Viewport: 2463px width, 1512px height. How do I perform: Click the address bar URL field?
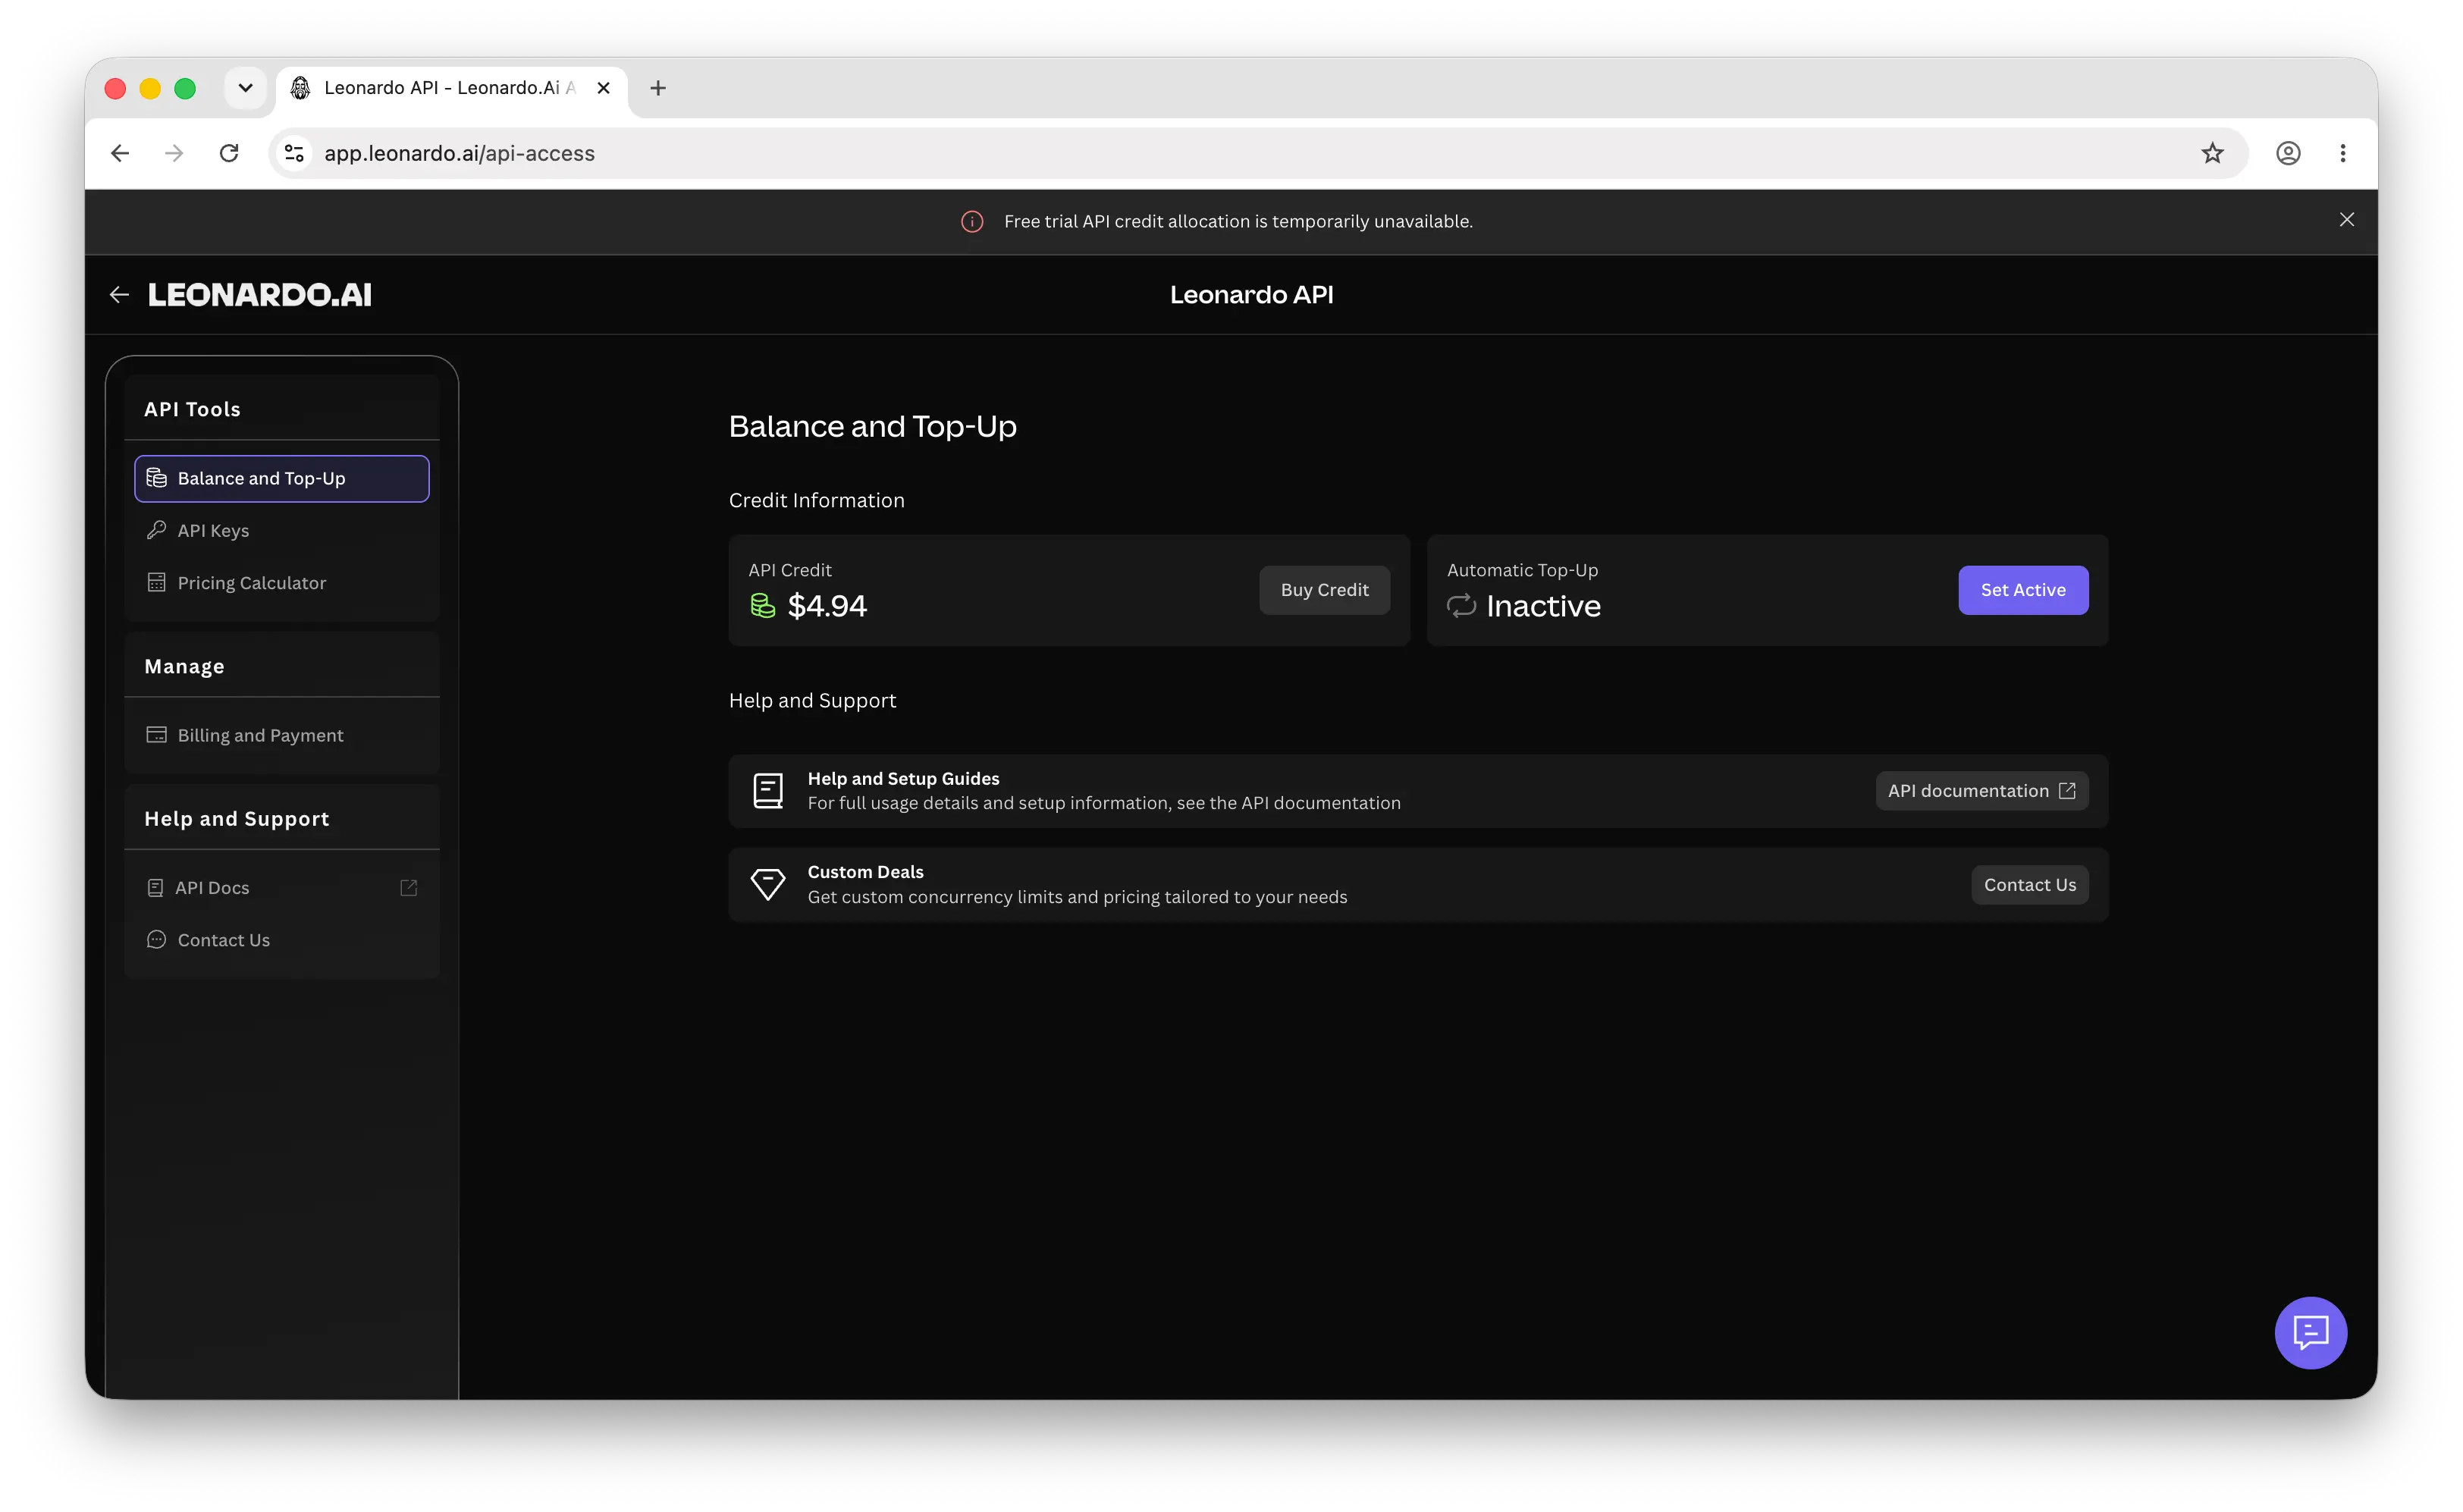1258,153
